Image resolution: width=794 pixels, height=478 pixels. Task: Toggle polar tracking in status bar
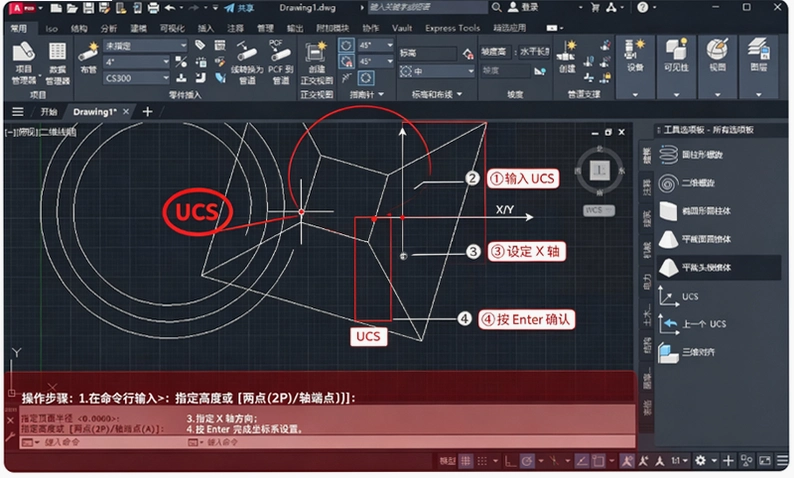click(527, 461)
